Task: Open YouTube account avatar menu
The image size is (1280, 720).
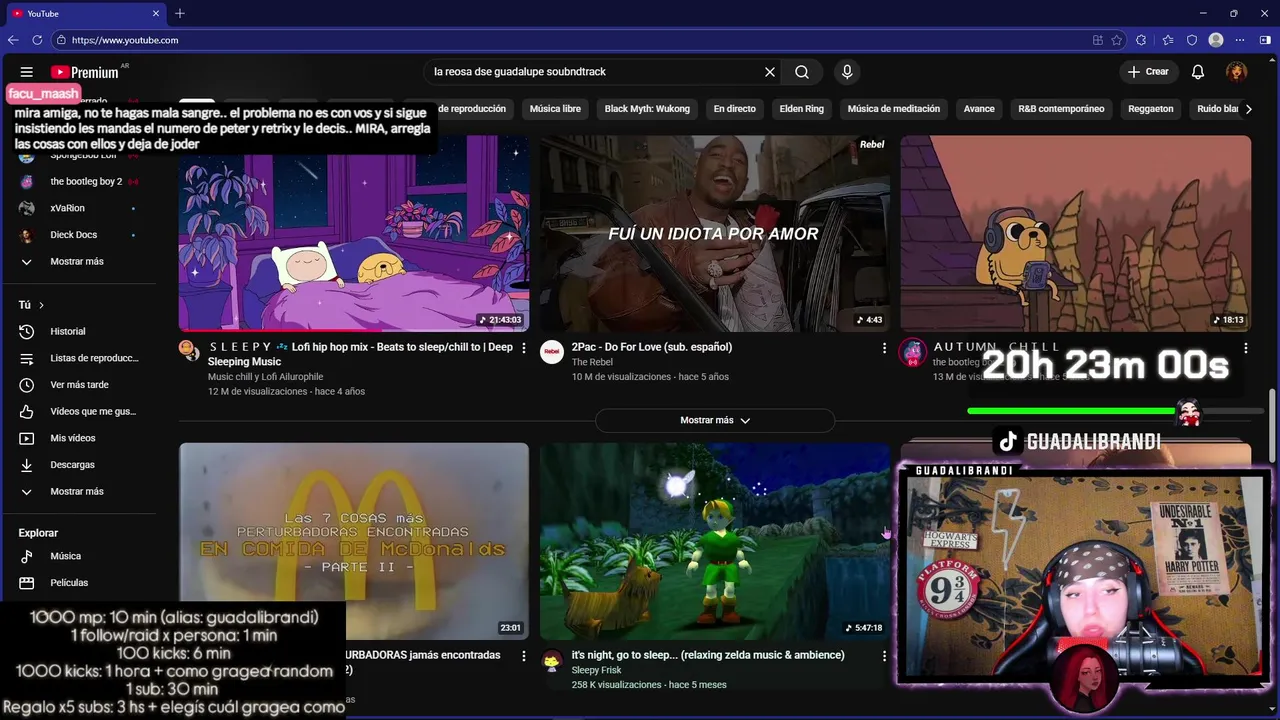Action: [x=1237, y=72]
